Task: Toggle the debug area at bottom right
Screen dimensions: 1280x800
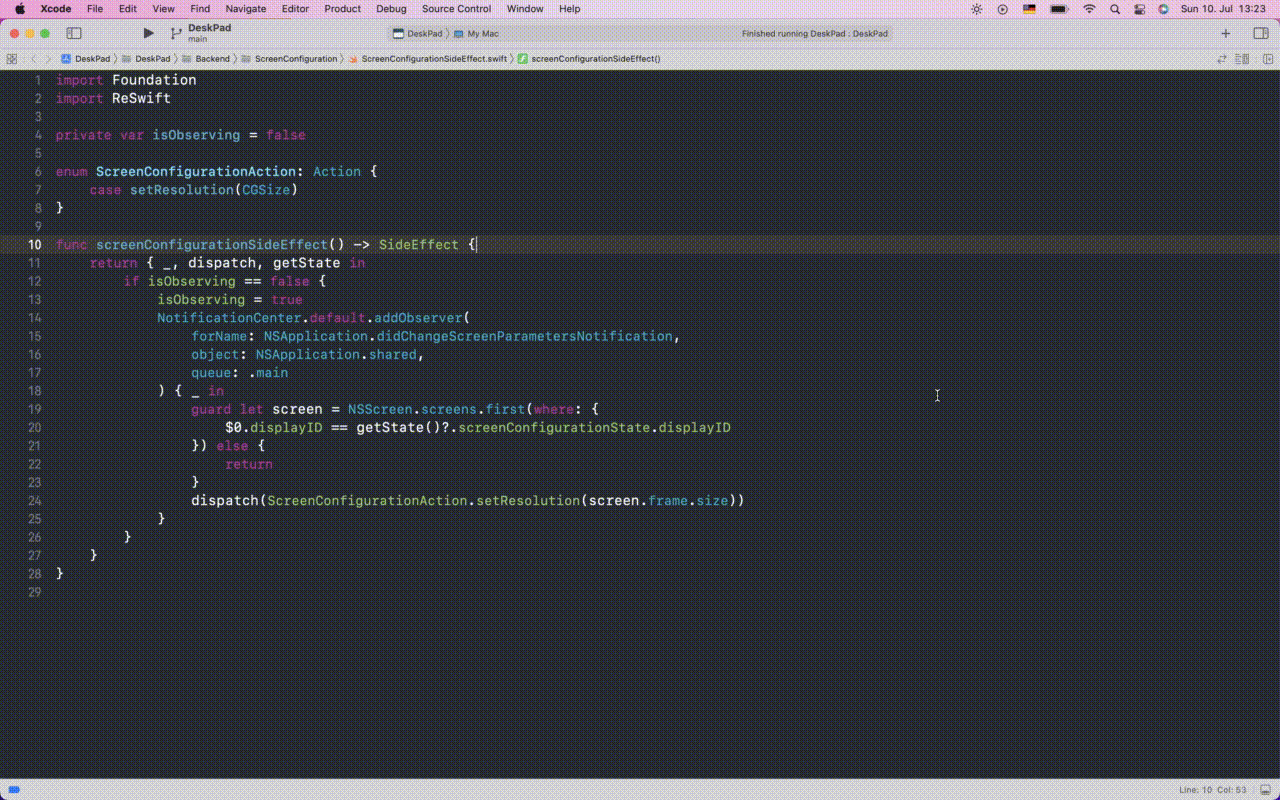Action: 1263,790
